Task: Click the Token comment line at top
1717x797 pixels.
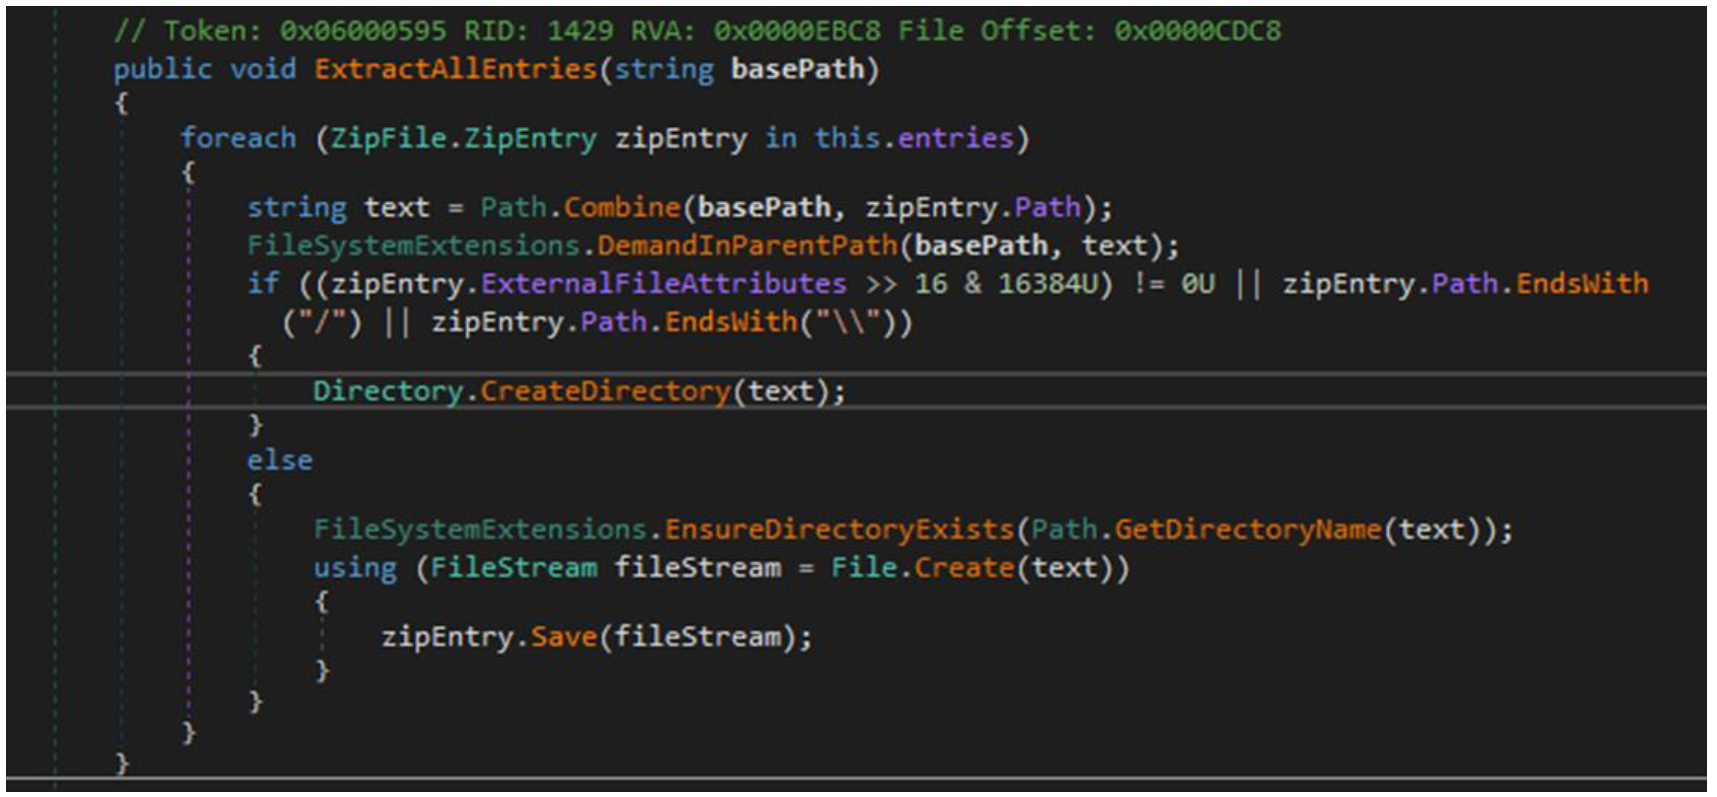Action: (697, 31)
